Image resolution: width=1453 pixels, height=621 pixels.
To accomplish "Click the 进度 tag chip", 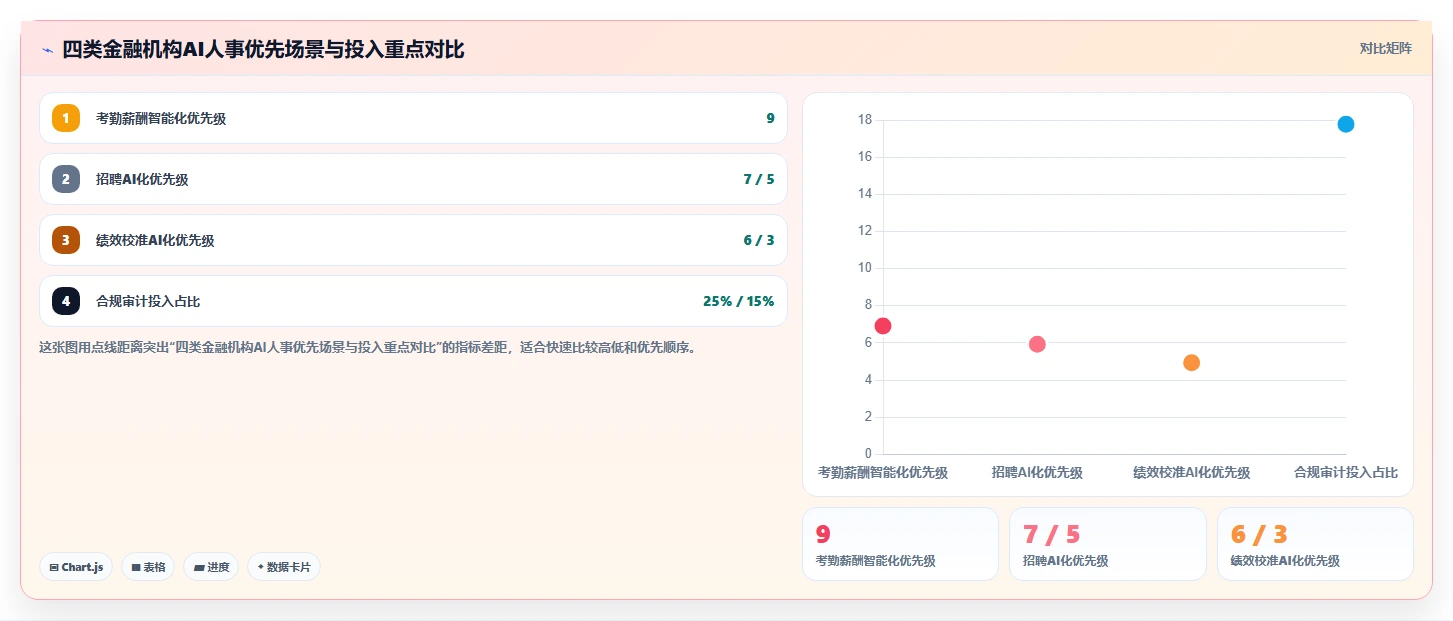I will point(211,567).
